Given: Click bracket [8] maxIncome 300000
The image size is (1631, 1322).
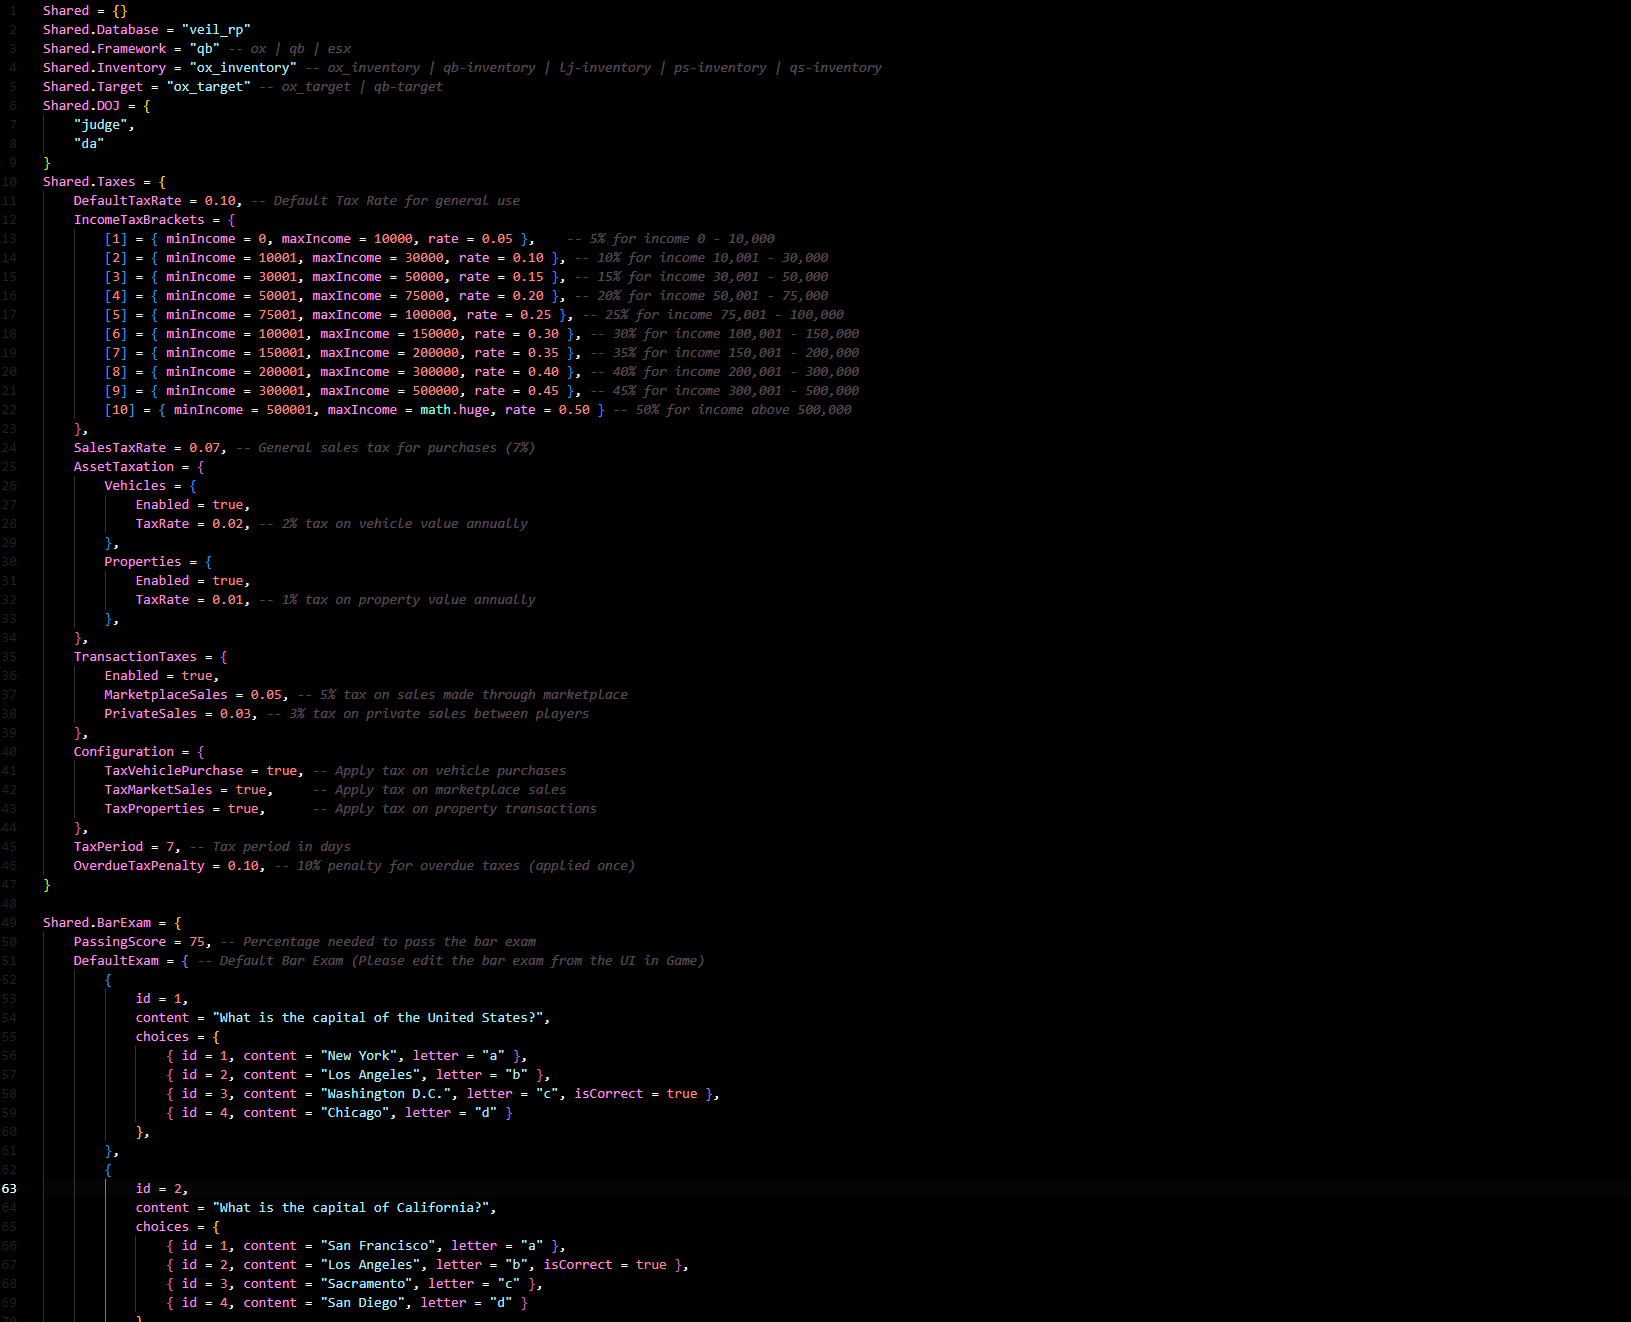Looking at the screenshot, I should point(436,371).
